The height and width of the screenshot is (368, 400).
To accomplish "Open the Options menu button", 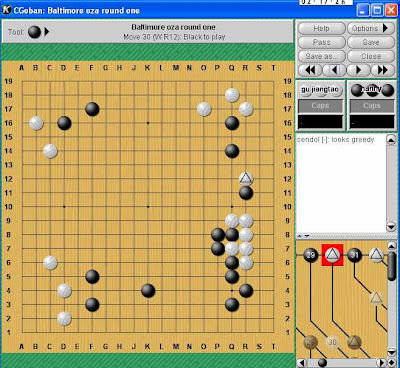I will click(371, 29).
